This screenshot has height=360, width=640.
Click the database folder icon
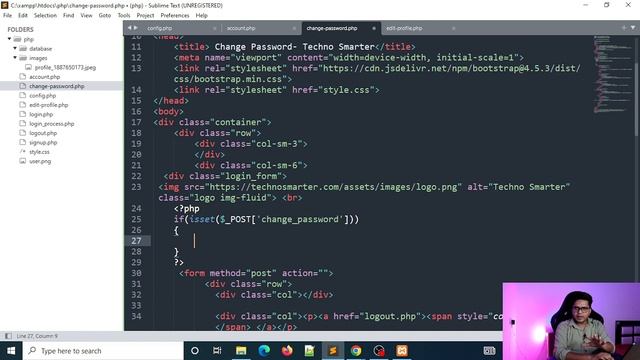click(x=23, y=49)
